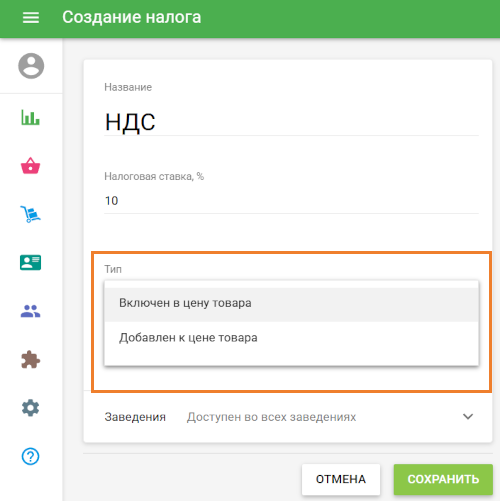This screenshot has height=501, width=500.
Task: Open the items shopping basket section
Action: tap(30, 166)
